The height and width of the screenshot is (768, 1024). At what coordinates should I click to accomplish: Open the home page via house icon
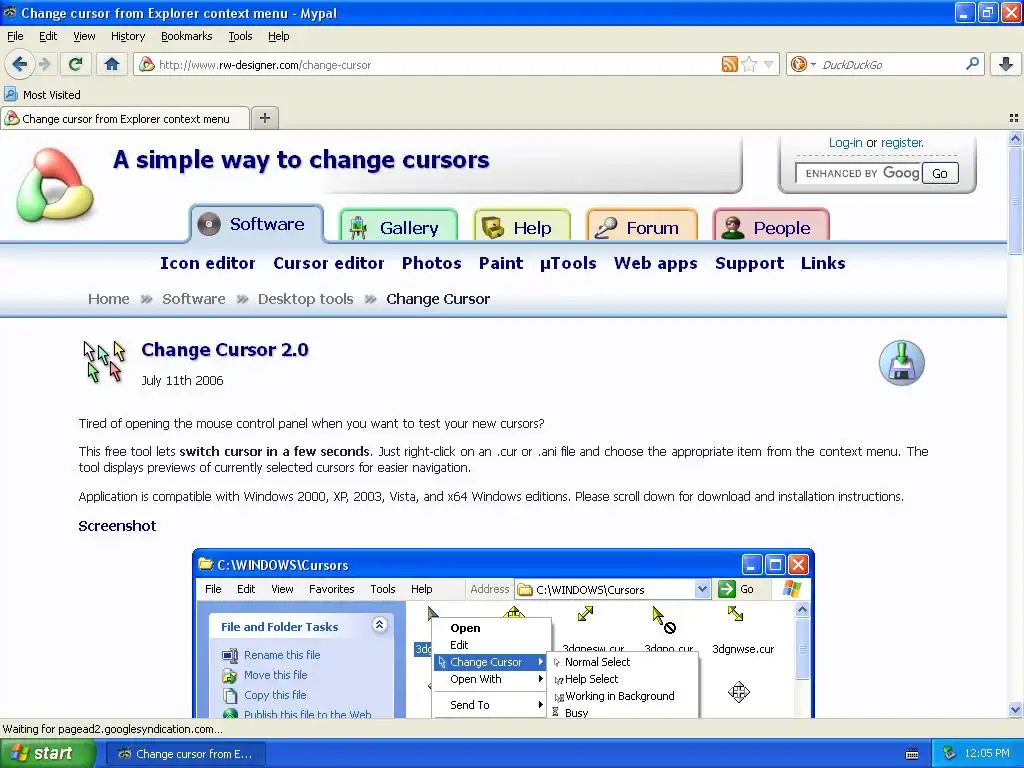tap(112, 64)
